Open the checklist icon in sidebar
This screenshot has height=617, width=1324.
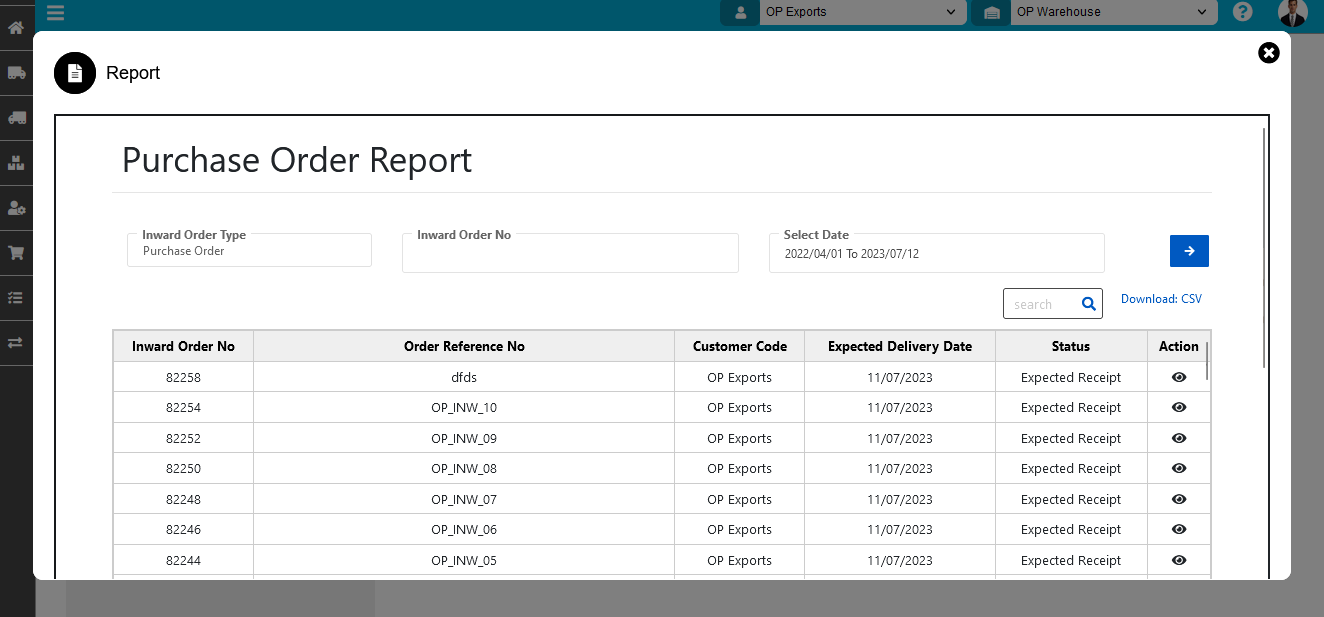tap(16, 298)
